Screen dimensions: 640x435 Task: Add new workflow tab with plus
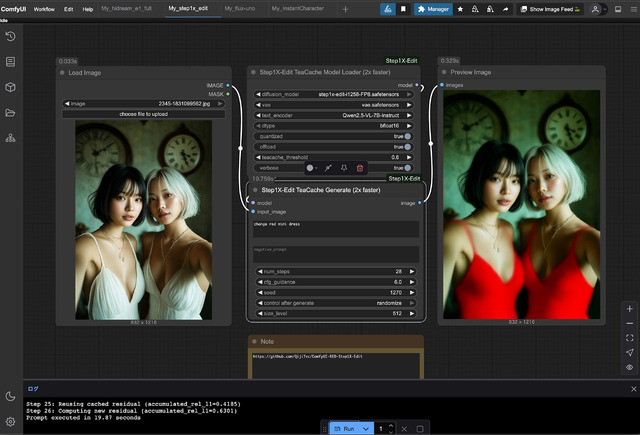pos(345,9)
